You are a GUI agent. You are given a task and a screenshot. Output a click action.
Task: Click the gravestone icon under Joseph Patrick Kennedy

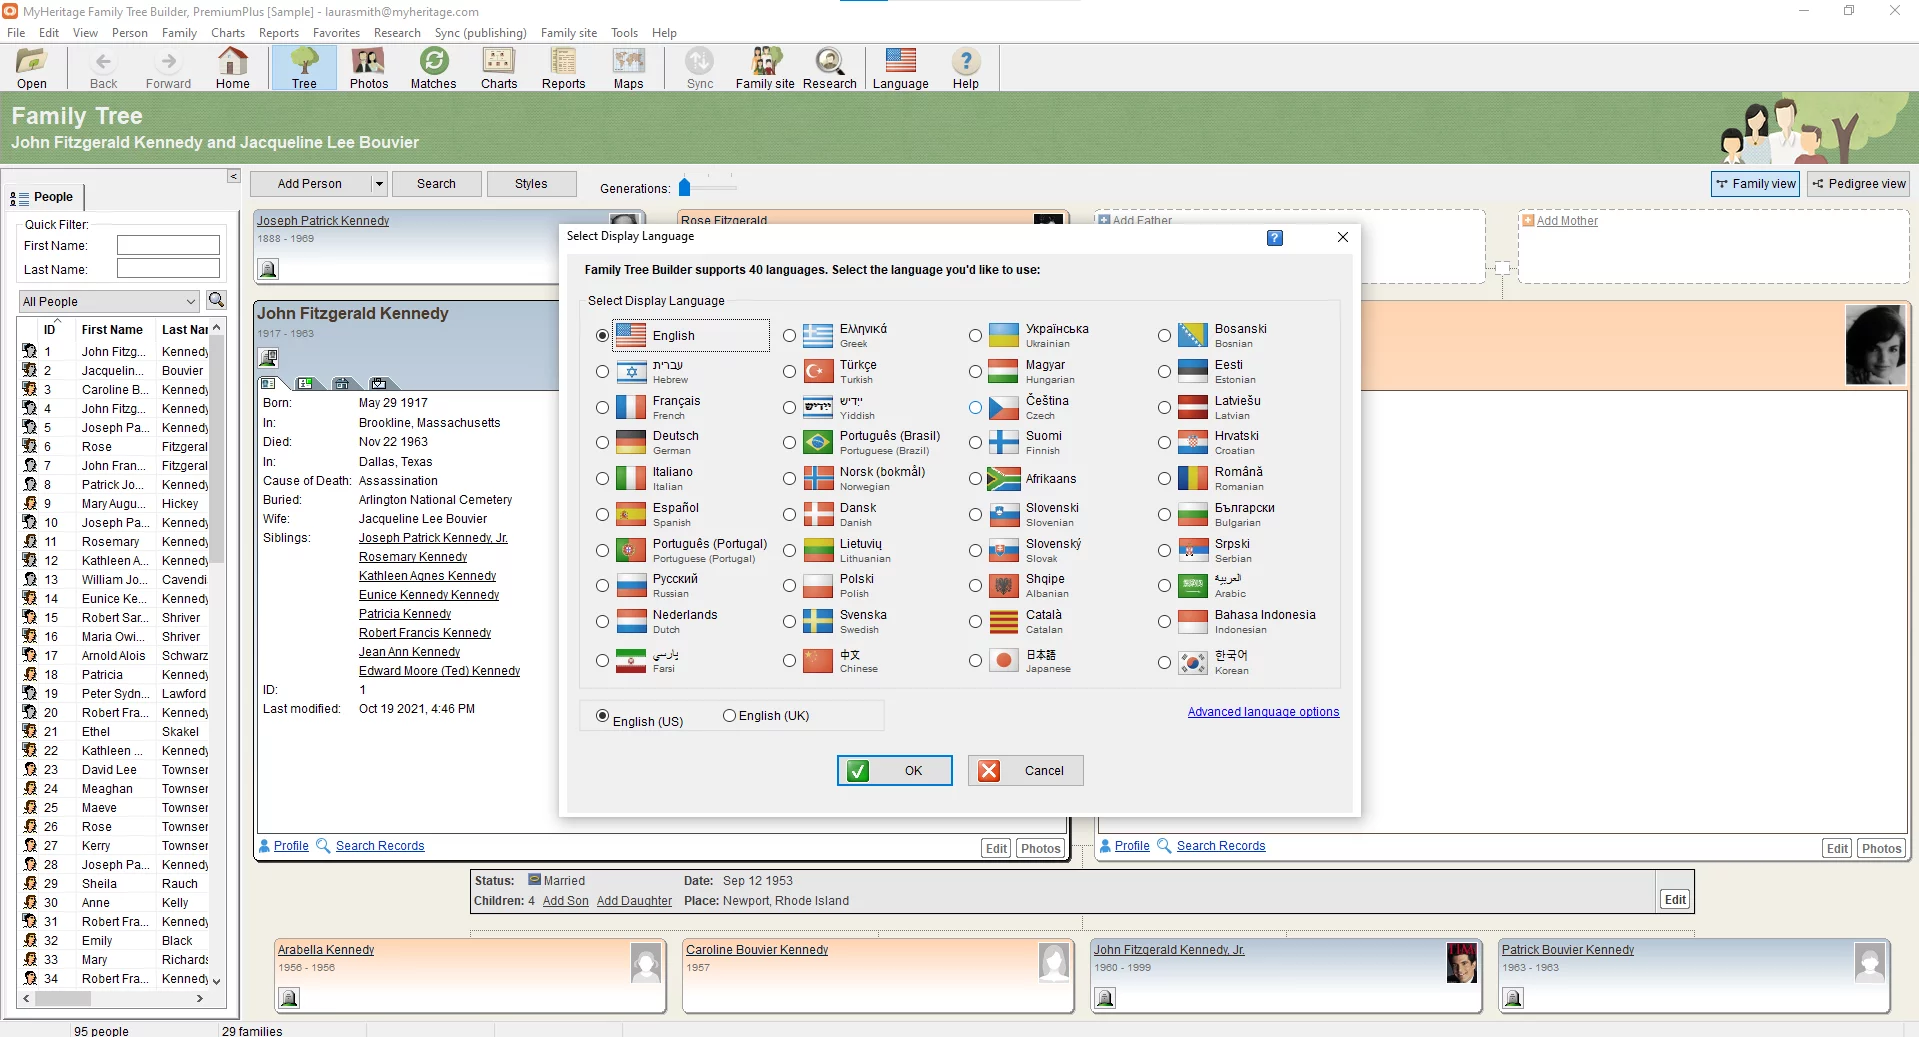point(268,269)
